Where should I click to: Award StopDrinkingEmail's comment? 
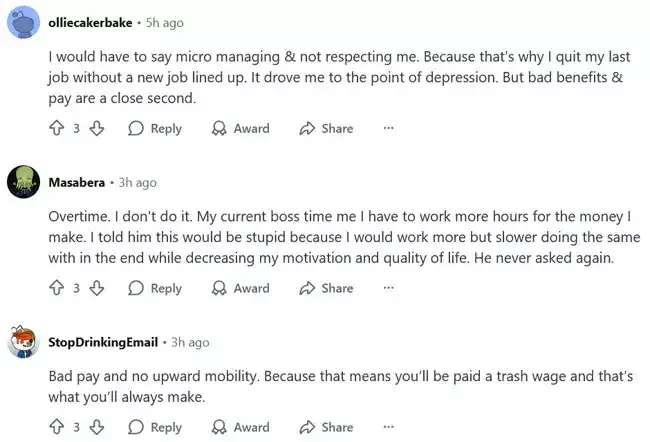(x=240, y=427)
